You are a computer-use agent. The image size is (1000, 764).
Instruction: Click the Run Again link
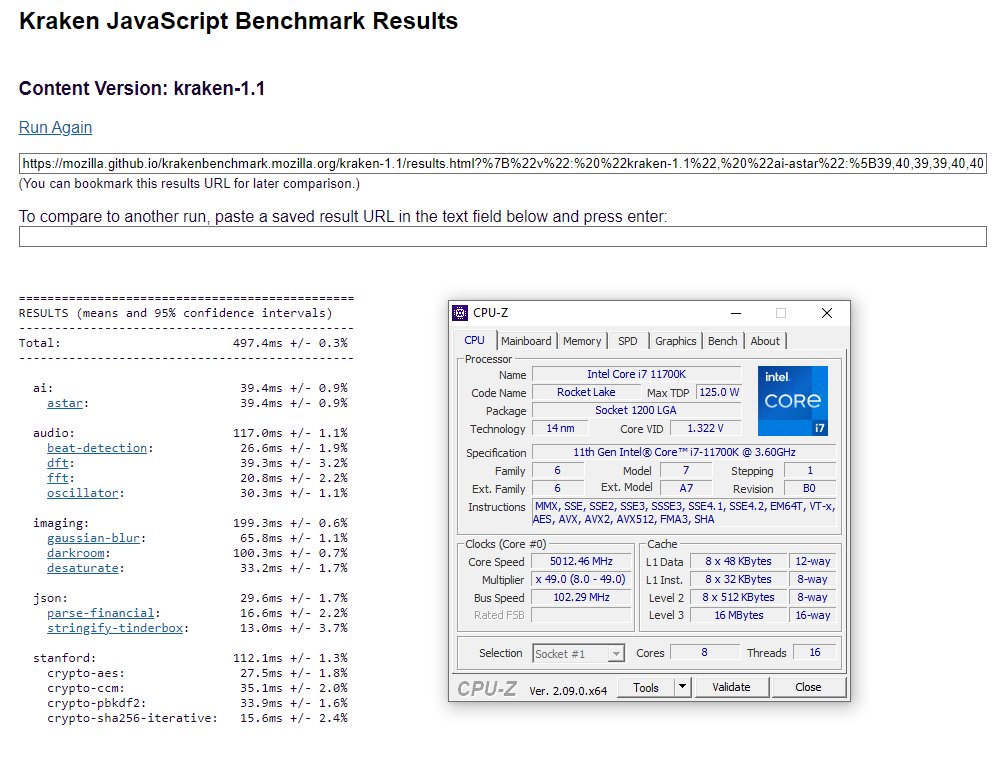point(55,127)
